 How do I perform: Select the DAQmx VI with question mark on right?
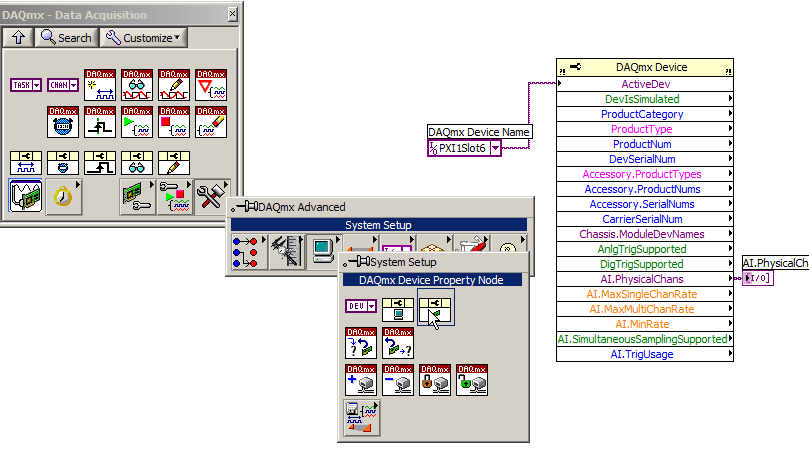(x=398, y=343)
